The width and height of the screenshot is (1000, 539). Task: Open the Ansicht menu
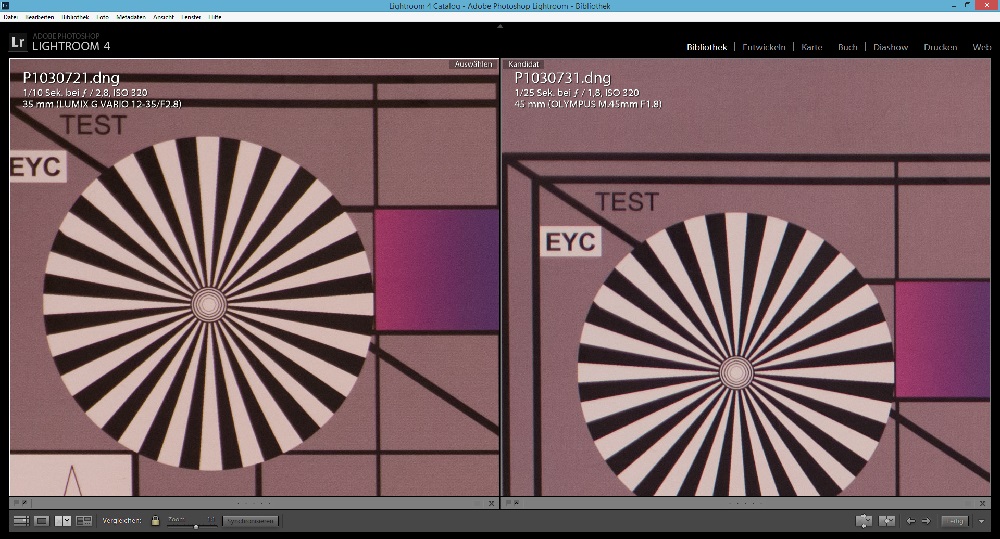(x=164, y=17)
